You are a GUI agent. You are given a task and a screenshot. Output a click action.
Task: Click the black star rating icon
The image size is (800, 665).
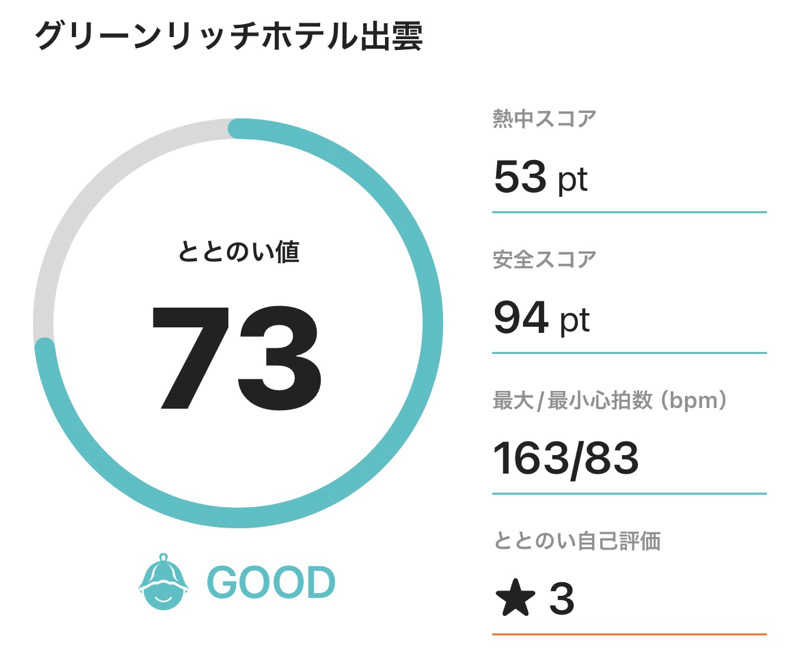tap(515, 598)
